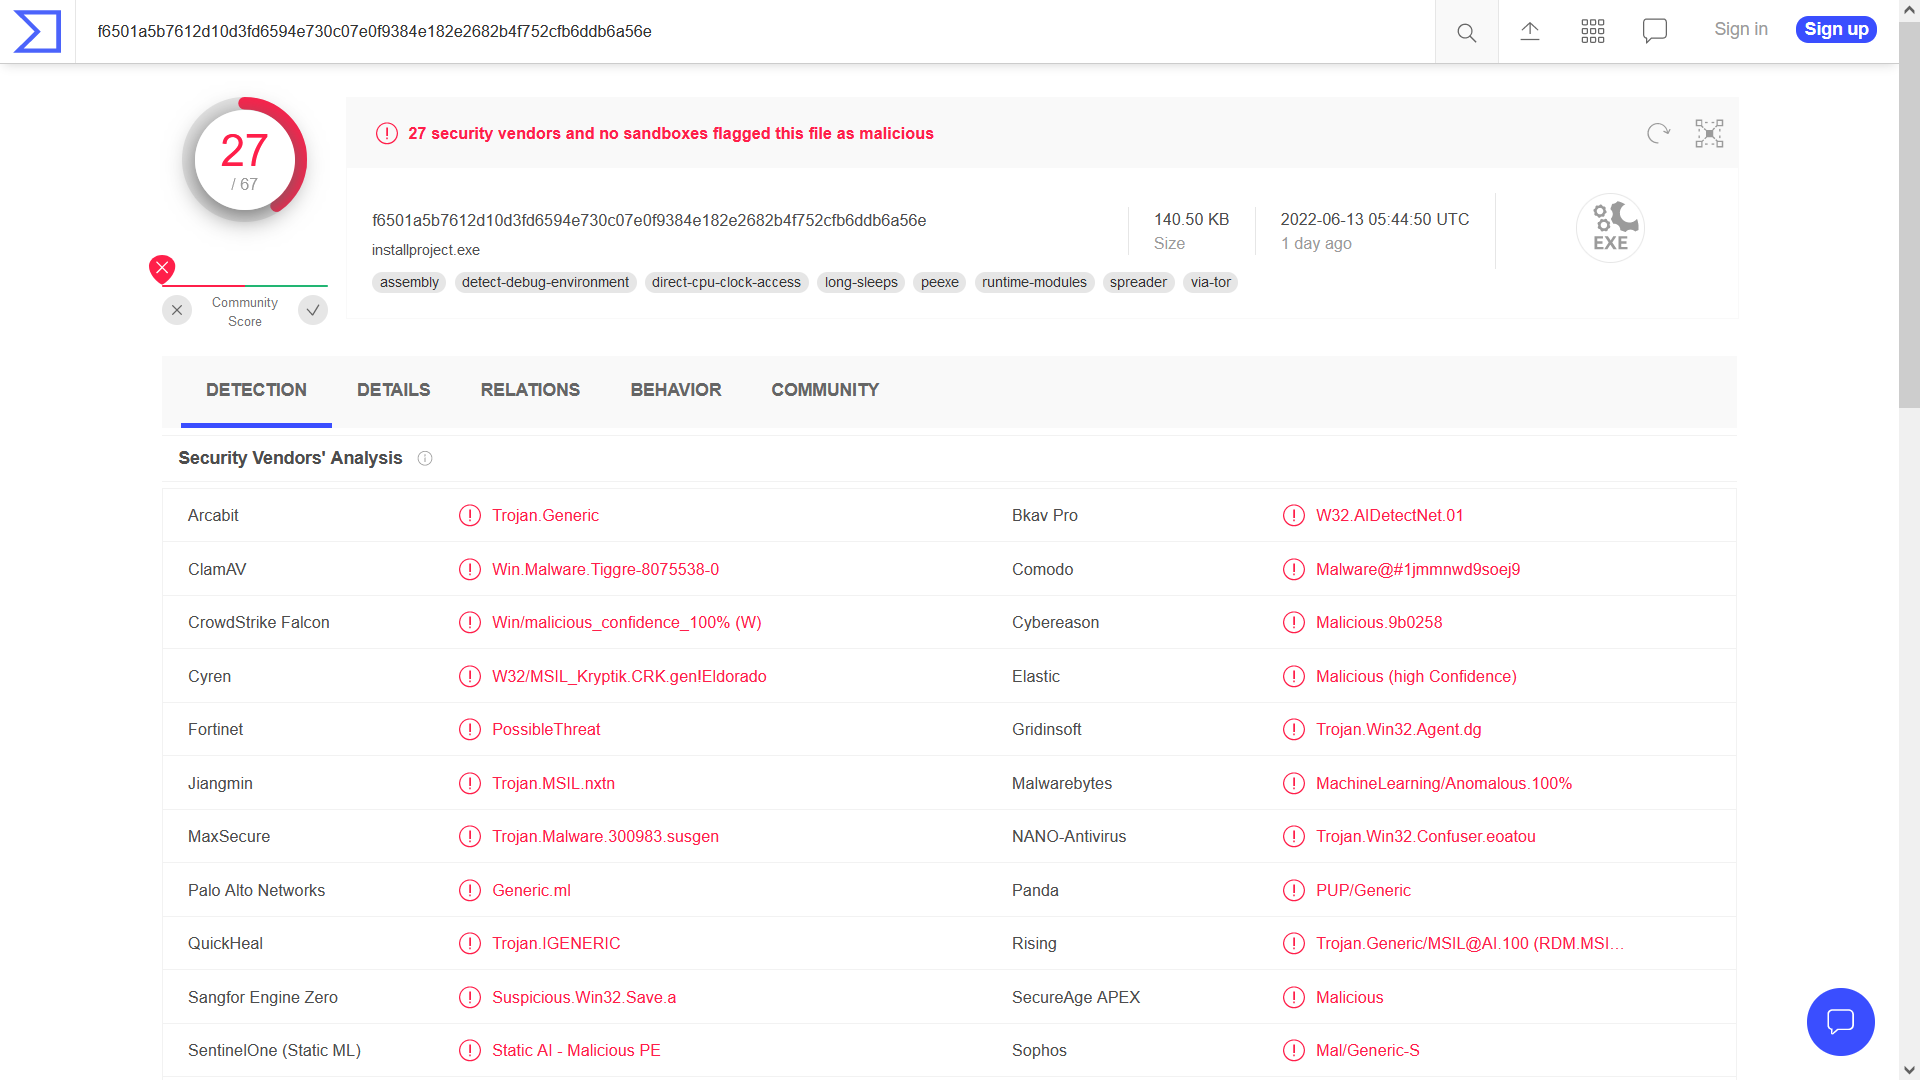
Task: Vote harmless with community checkmark button
Action: point(313,310)
